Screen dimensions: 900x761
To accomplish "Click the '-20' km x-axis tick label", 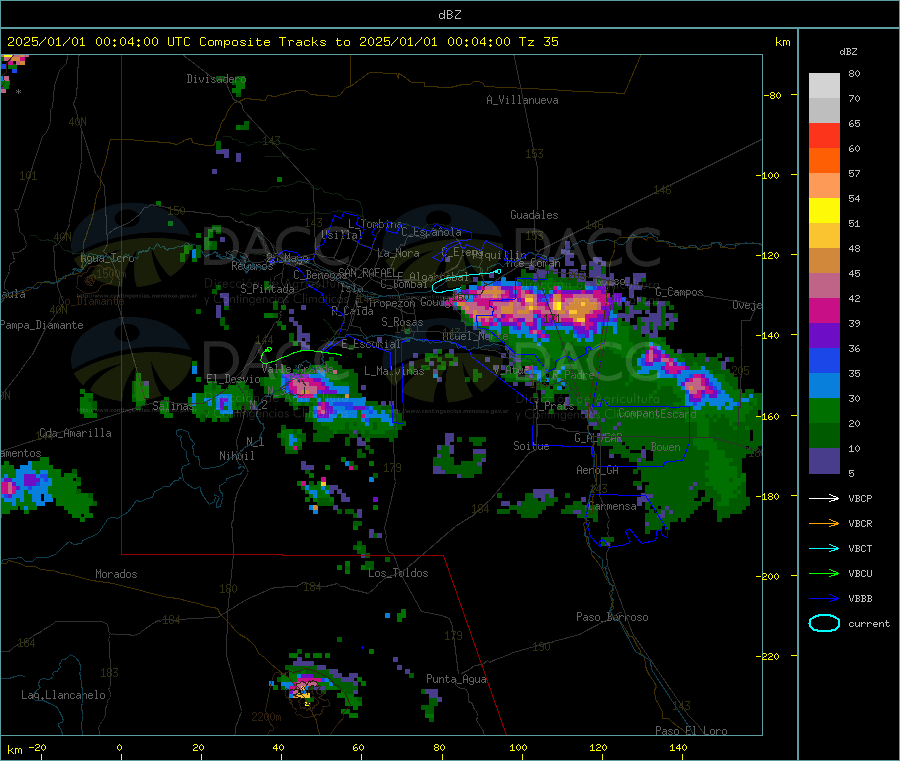I will 37,747.
